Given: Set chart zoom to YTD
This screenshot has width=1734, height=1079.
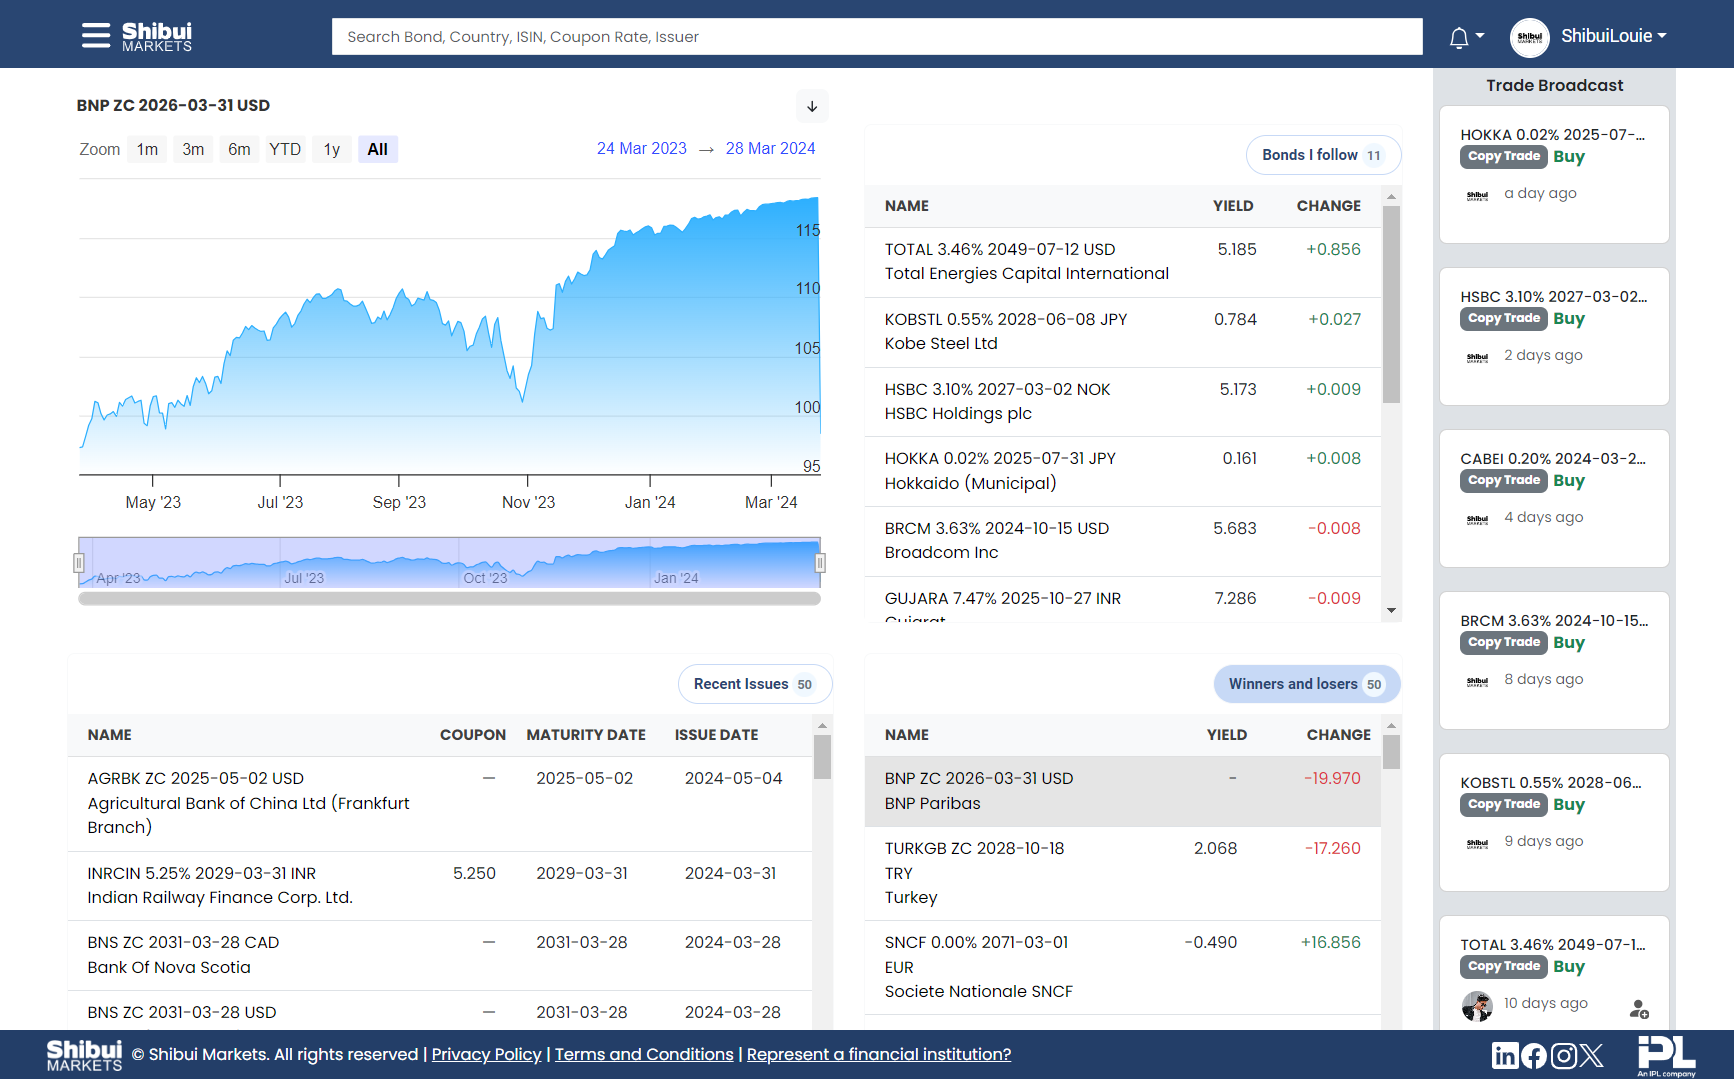Looking at the screenshot, I should click(285, 149).
